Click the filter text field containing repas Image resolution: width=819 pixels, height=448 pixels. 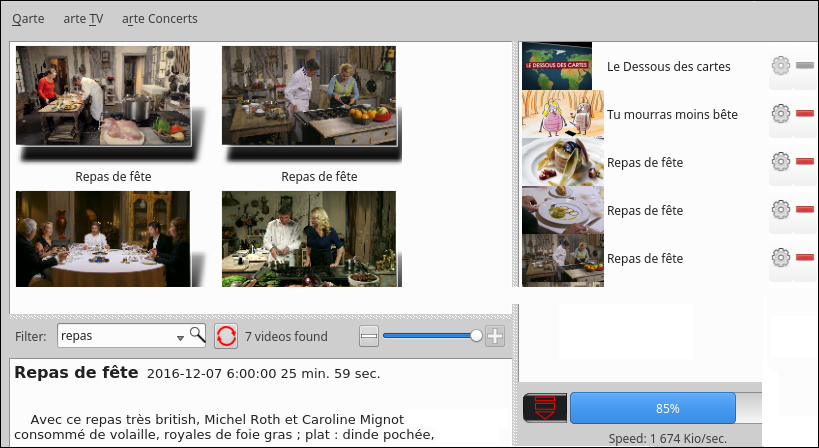116,336
